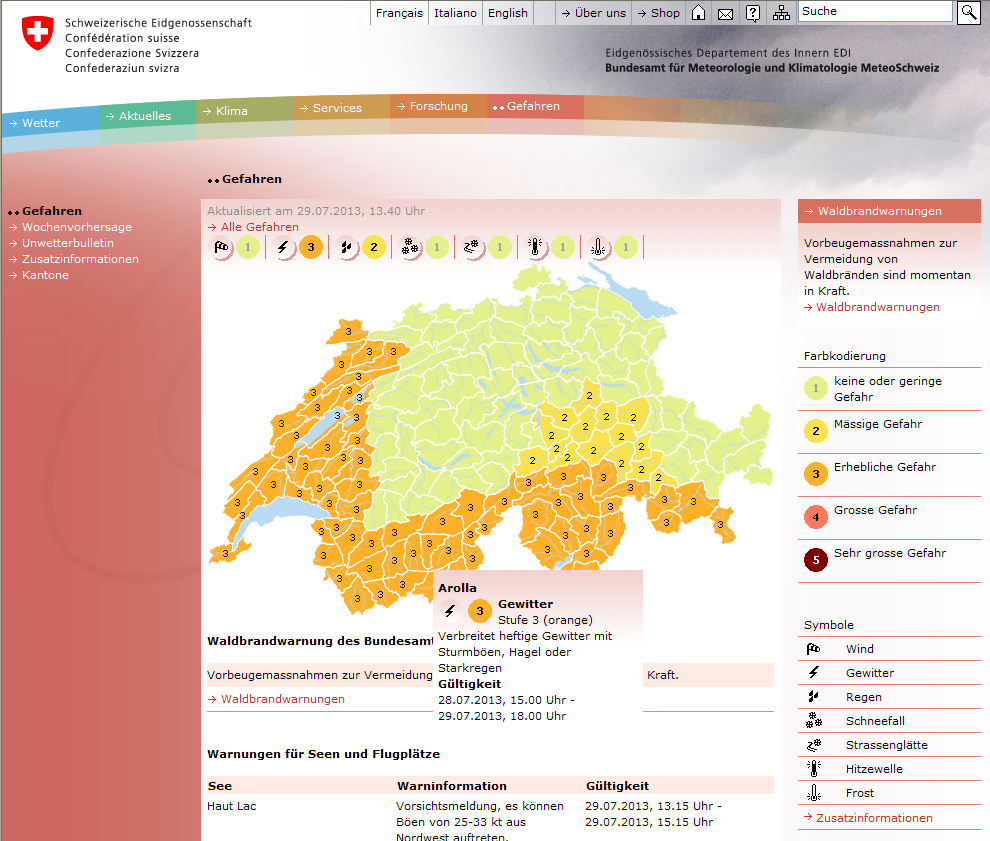The height and width of the screenshot is (841, 990).
Task: Follow the Alle Gefahren link
Action: [259, 227]
